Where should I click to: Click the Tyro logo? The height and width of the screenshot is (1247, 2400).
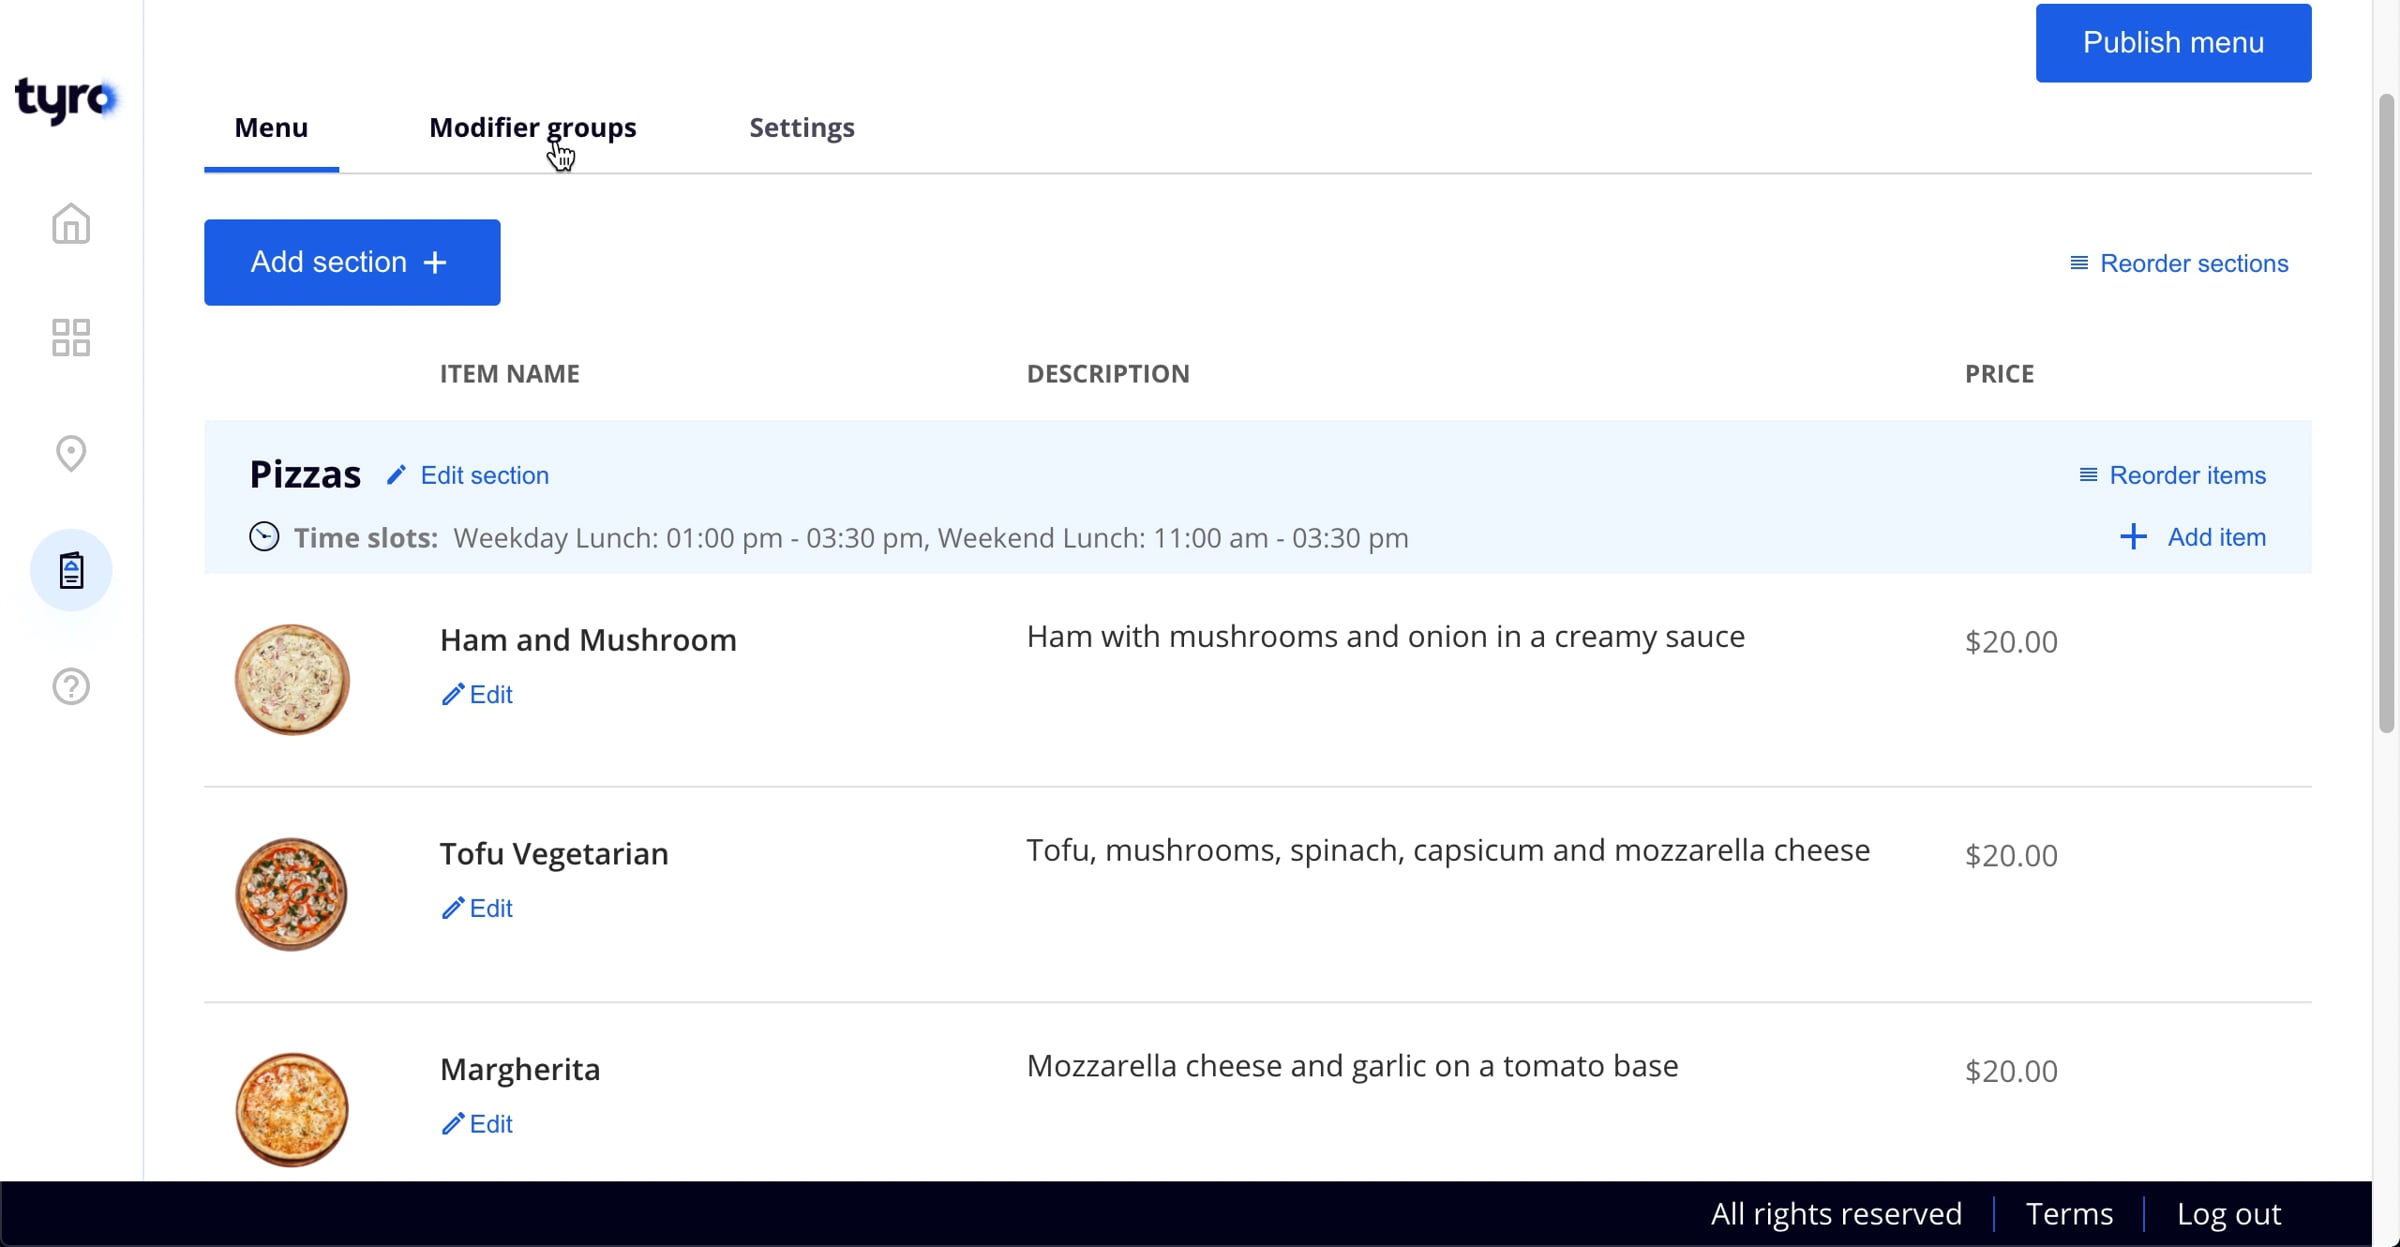tap(66, 99)
